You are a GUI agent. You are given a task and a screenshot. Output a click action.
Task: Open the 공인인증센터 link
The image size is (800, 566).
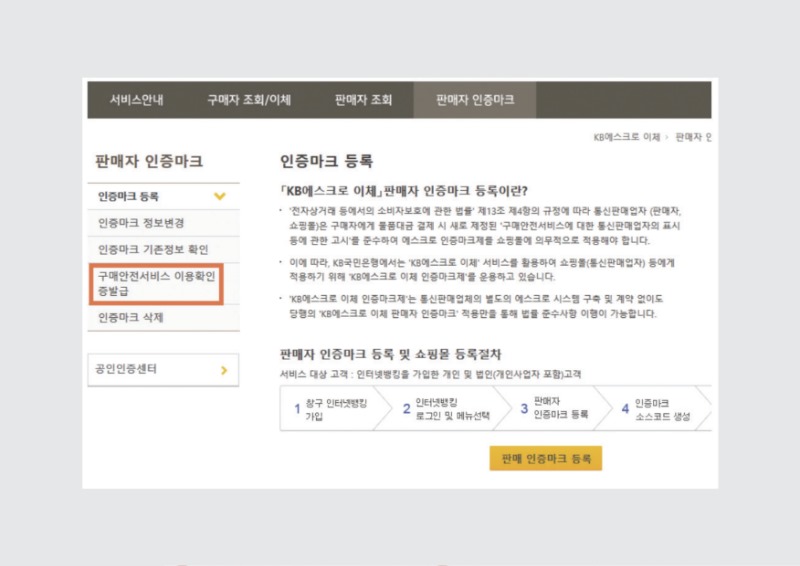pyautogui.click(x=127, y=370)
